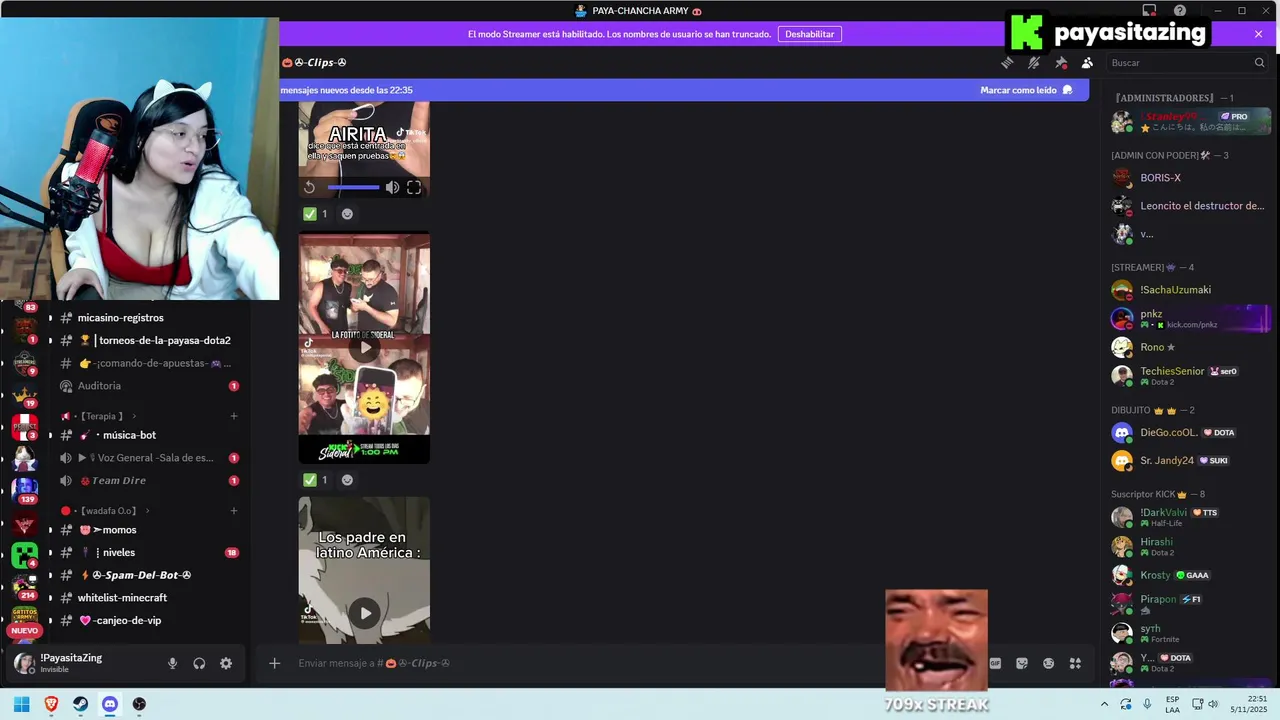
Task: Dismiss the streamer mode banner
Action: click(x=1258, y=34)
